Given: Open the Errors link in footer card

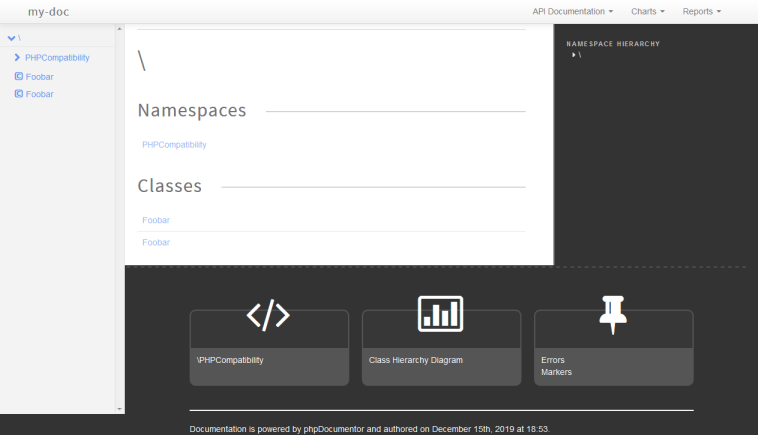Looking at the screenshot, I should tap(553, 360).
